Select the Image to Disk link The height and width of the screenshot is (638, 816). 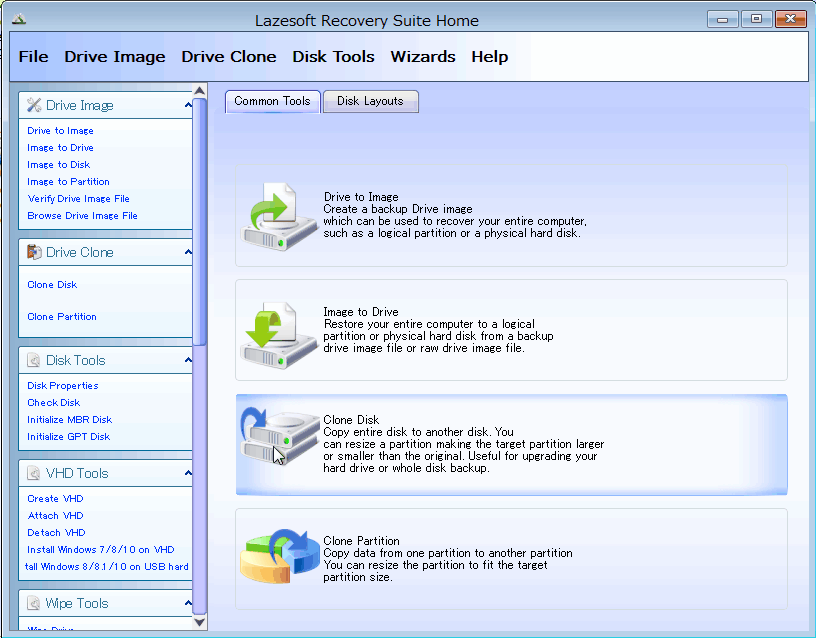[59, 164]
